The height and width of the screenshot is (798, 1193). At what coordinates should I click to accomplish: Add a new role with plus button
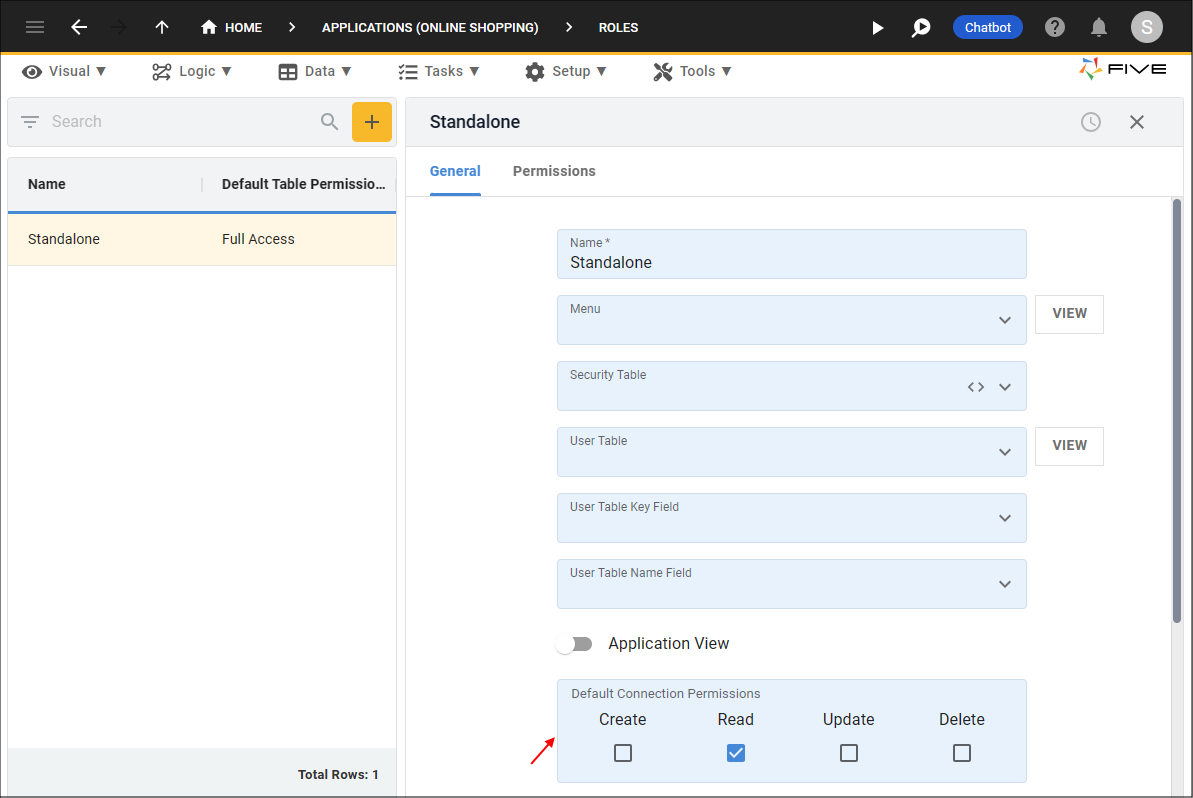(372, 122)
